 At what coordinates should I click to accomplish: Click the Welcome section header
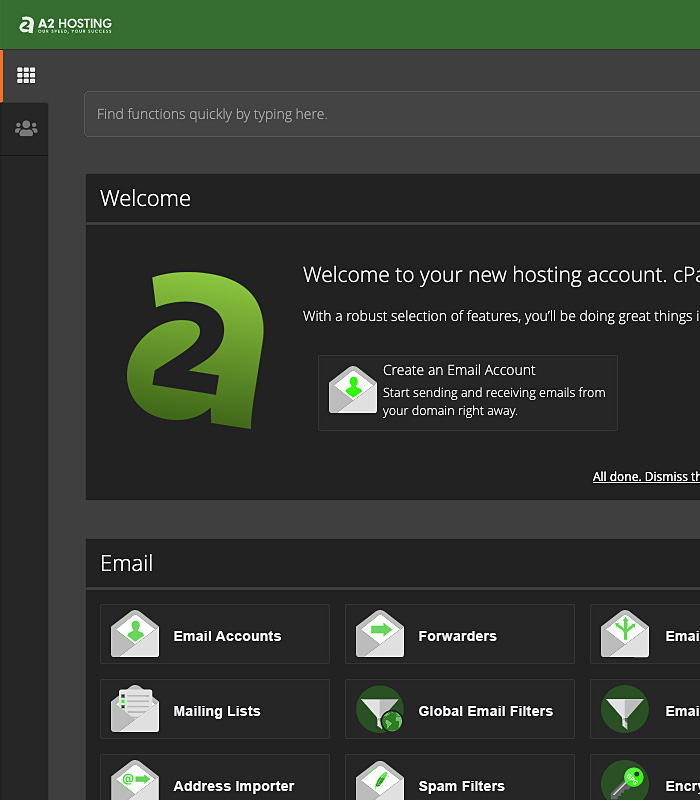tap(145, 198)
